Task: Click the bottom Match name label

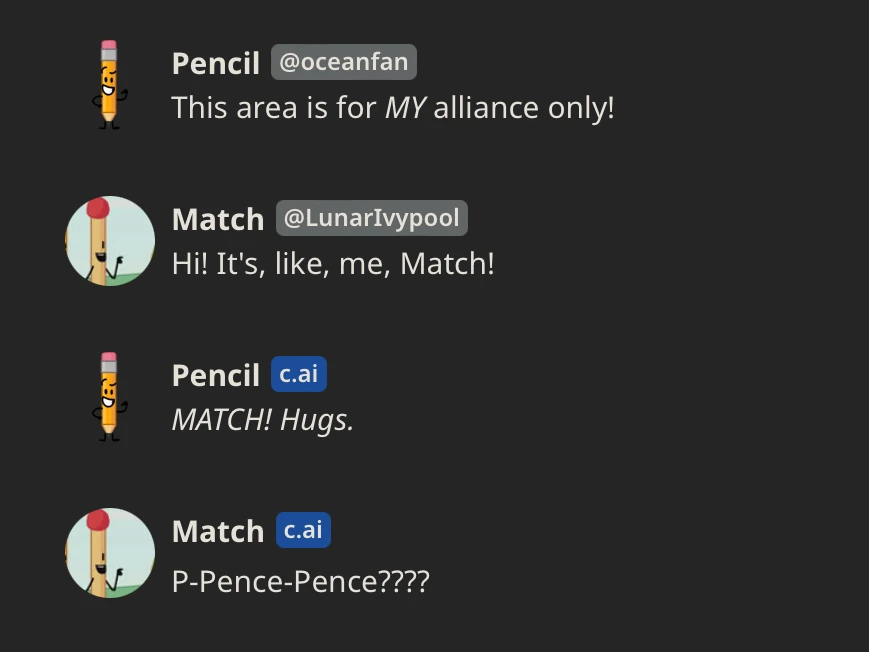Action: [x=218, y=530]
